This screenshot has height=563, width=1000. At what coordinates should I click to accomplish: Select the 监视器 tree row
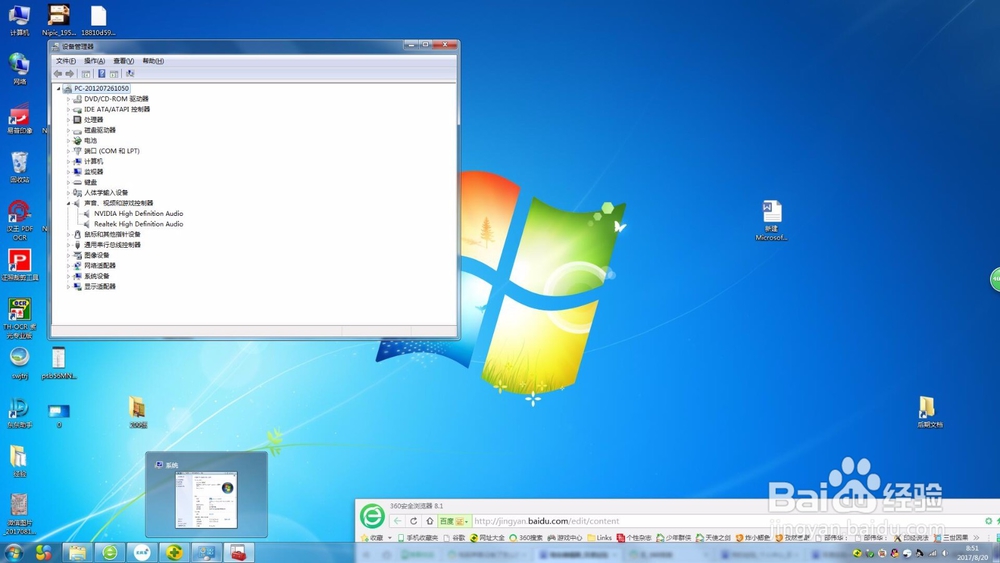point(88,172)
